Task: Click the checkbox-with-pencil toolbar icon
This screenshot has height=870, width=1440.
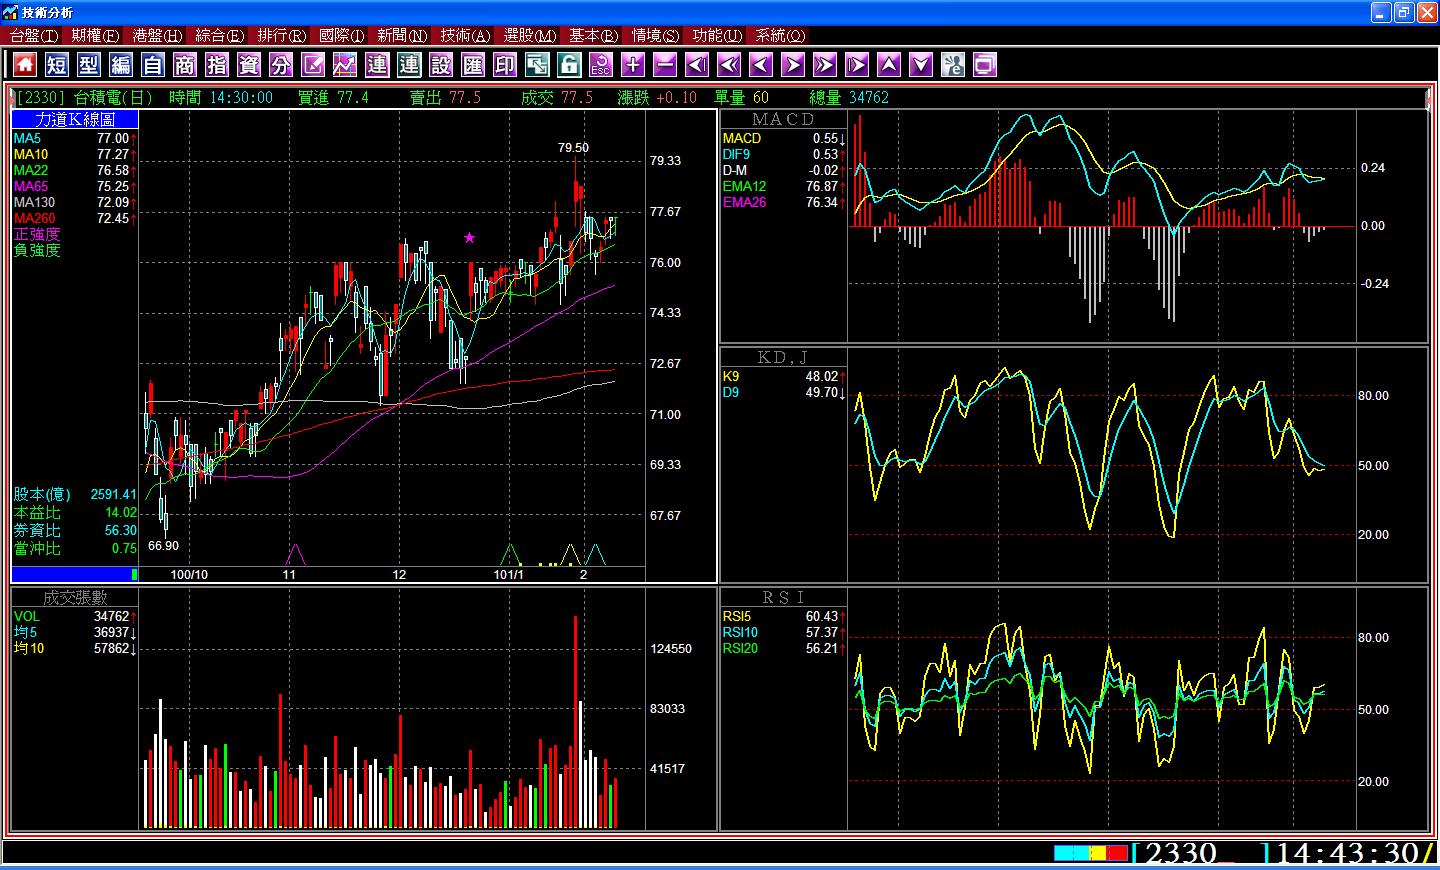Action: (313, 65)
